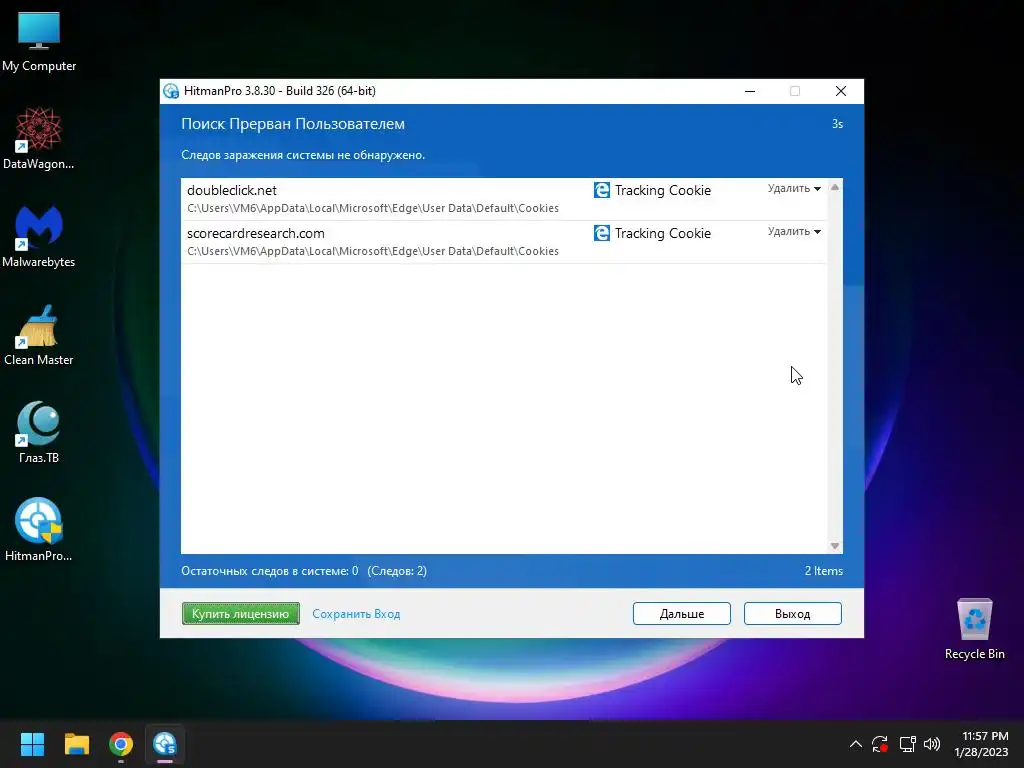Click the Выход button
Viewport: 1024px width, 768px height.
tap(792, 614)
